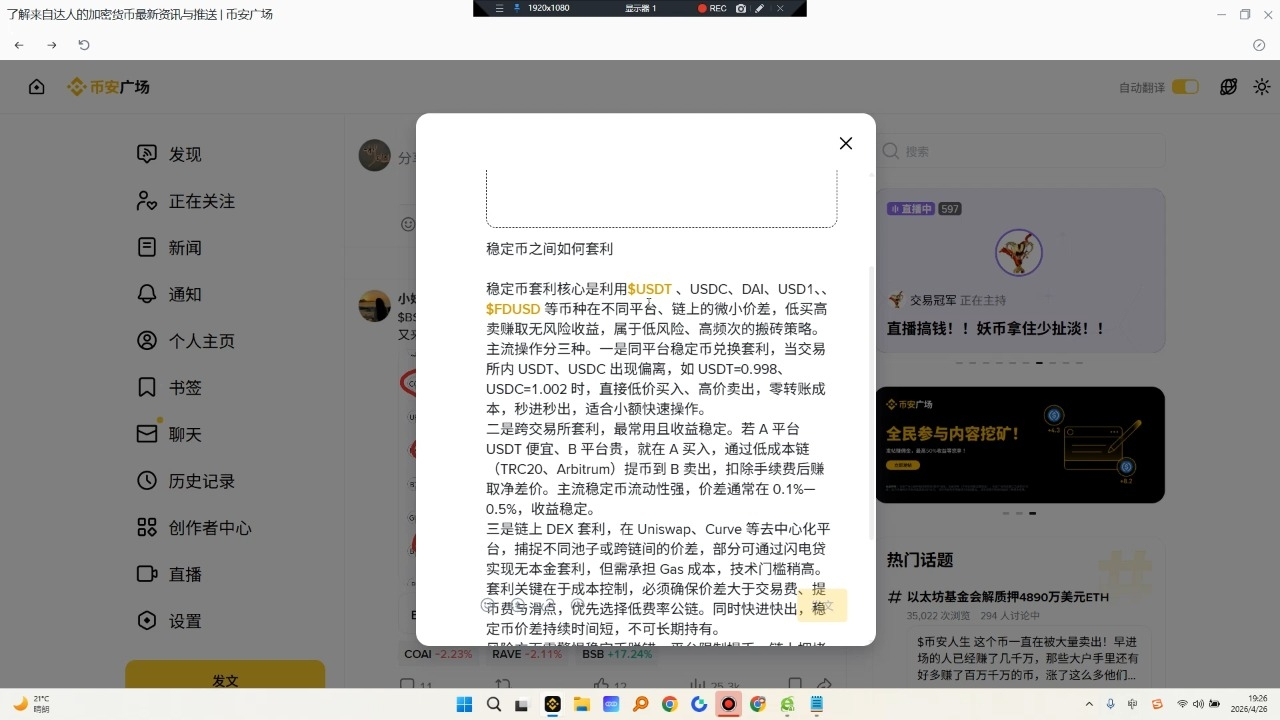
Task: Open 通知 in the sidebar
Action: [169, 294]
